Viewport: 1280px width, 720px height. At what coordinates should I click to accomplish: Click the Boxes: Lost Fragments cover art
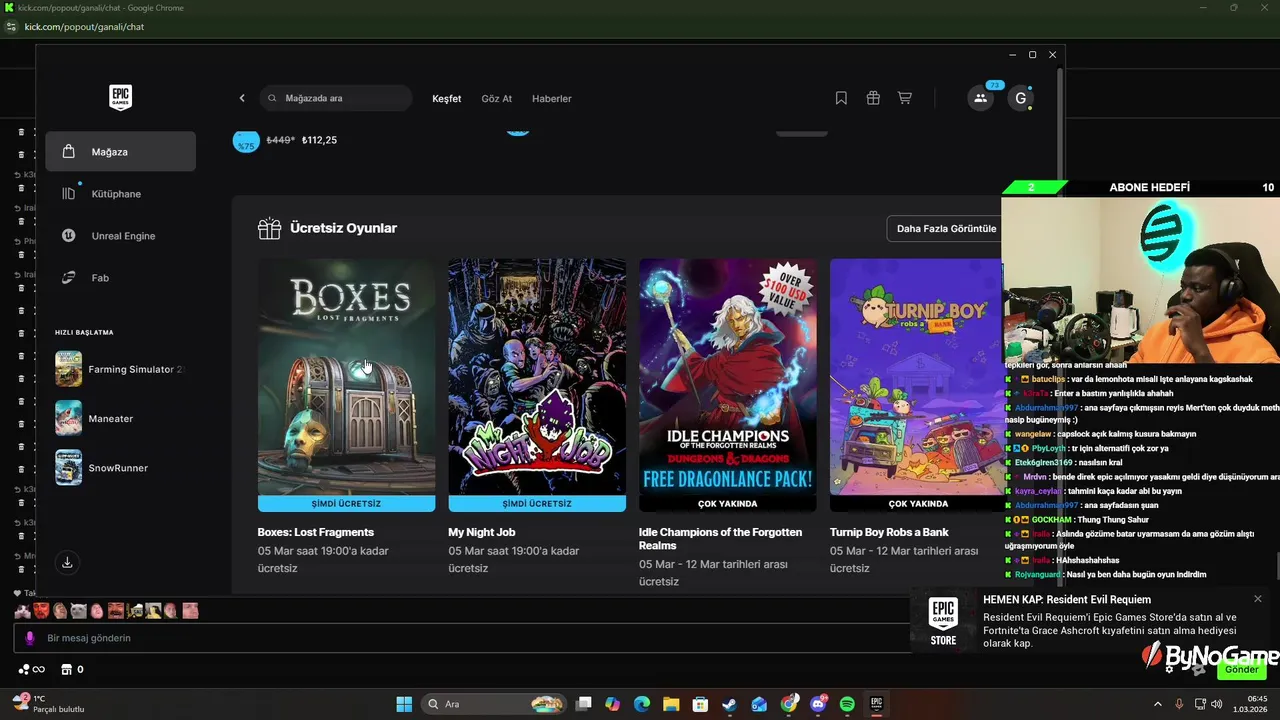click(346, 376)
